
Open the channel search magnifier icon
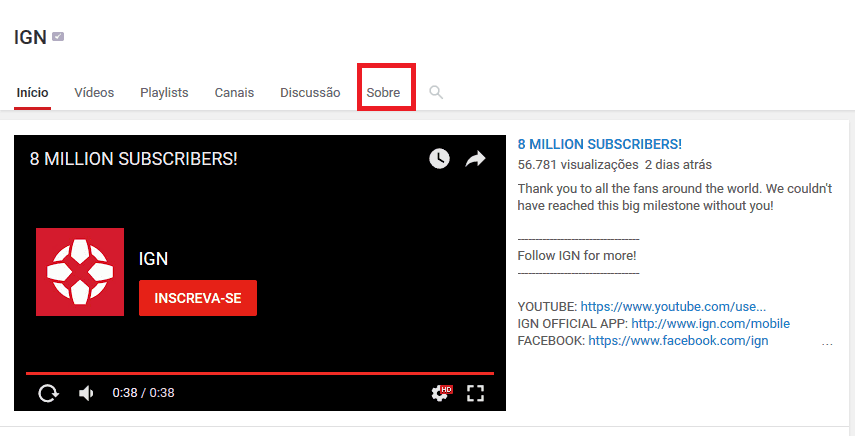436,92
